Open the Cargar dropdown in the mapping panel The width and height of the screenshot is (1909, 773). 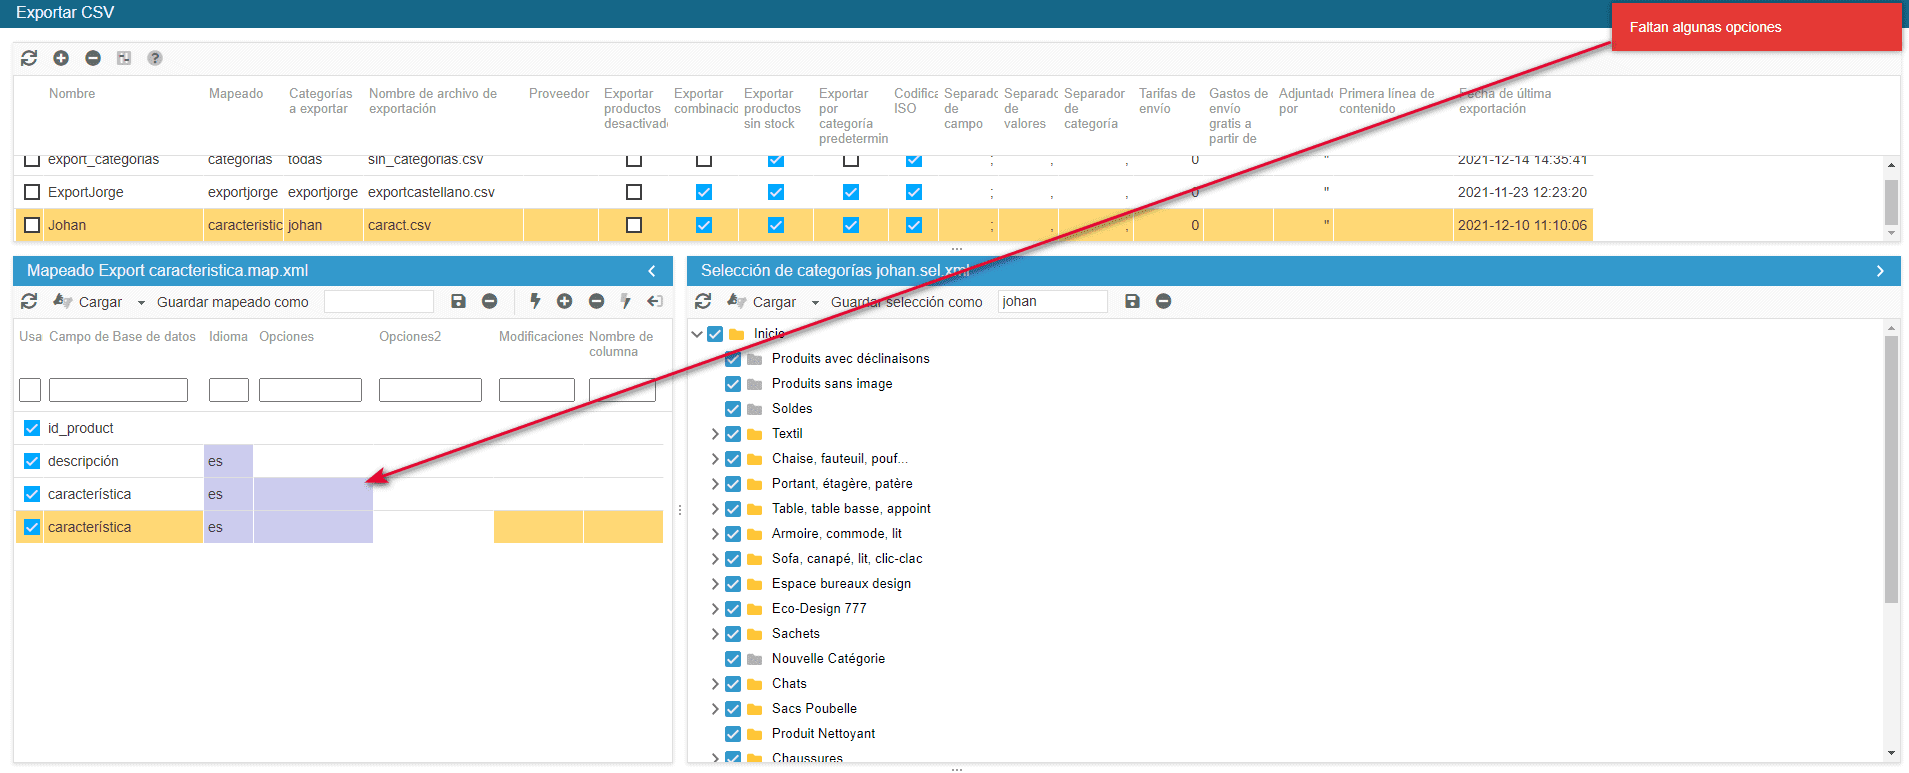[x=141, y=302]
